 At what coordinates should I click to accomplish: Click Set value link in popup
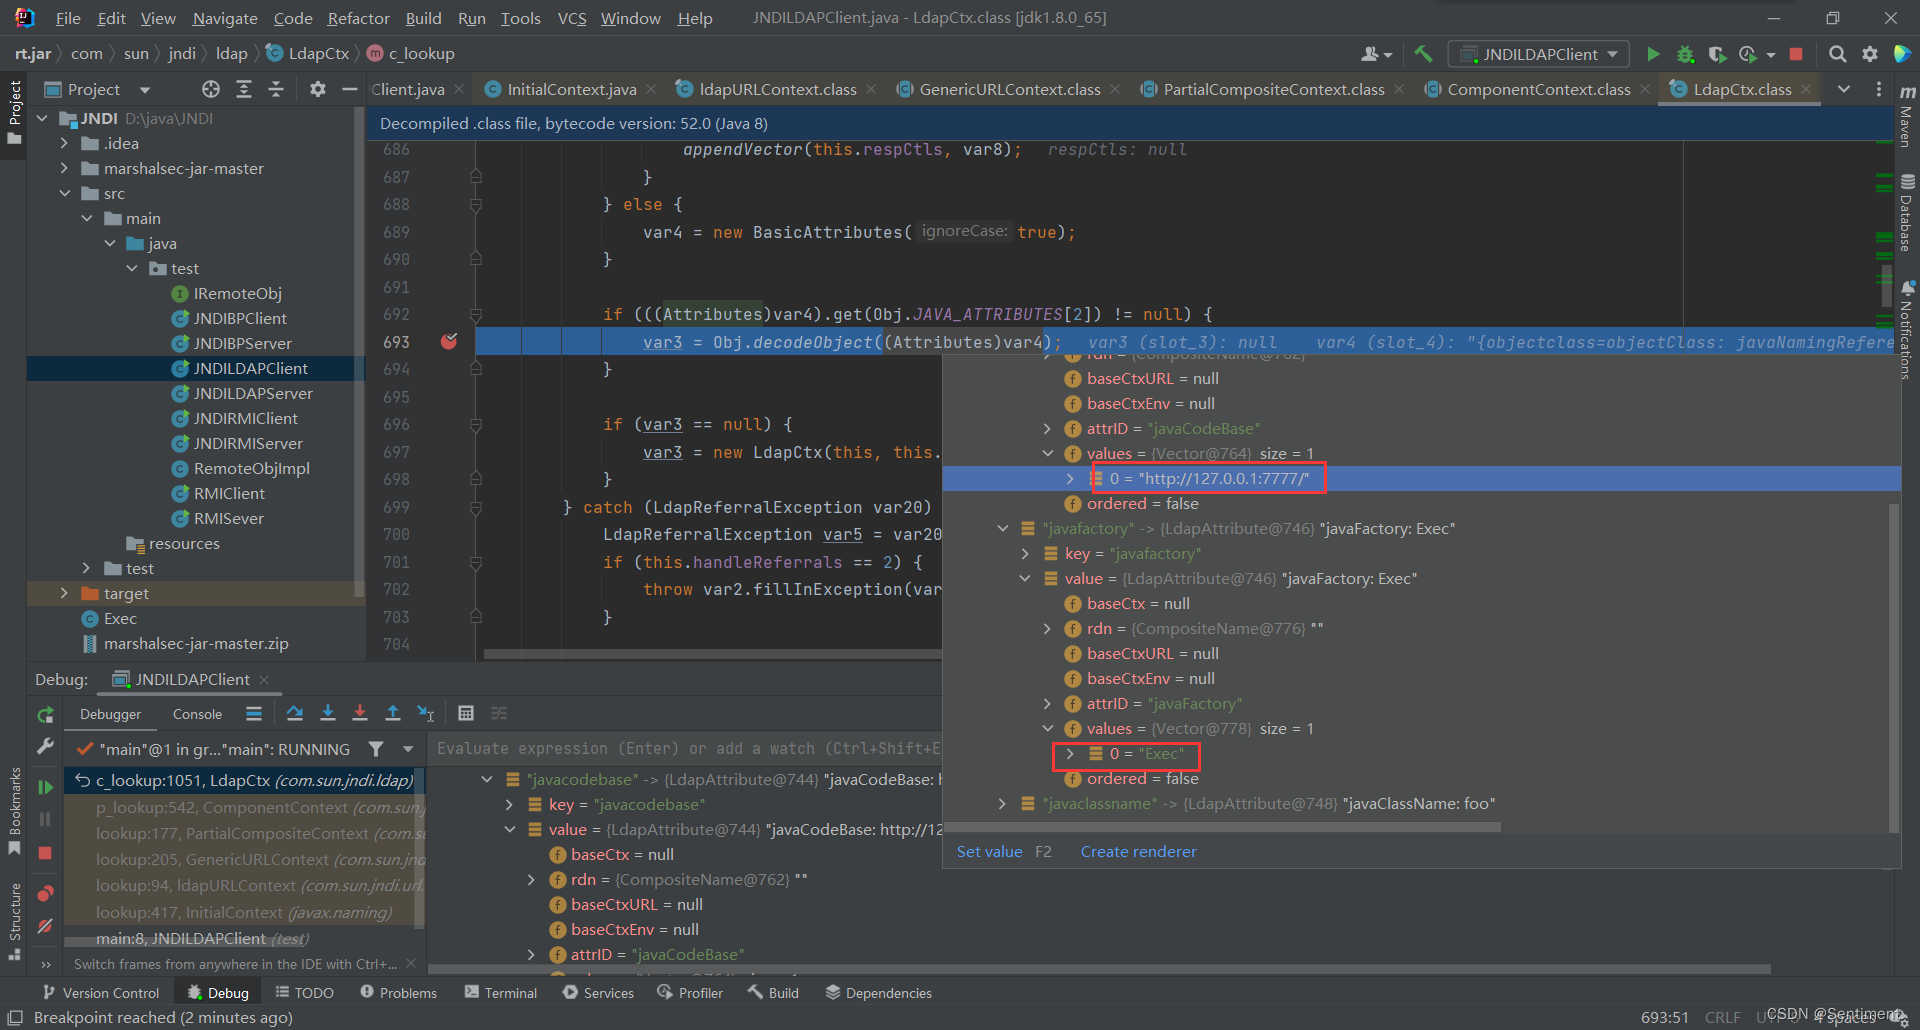tap(989, 851)
